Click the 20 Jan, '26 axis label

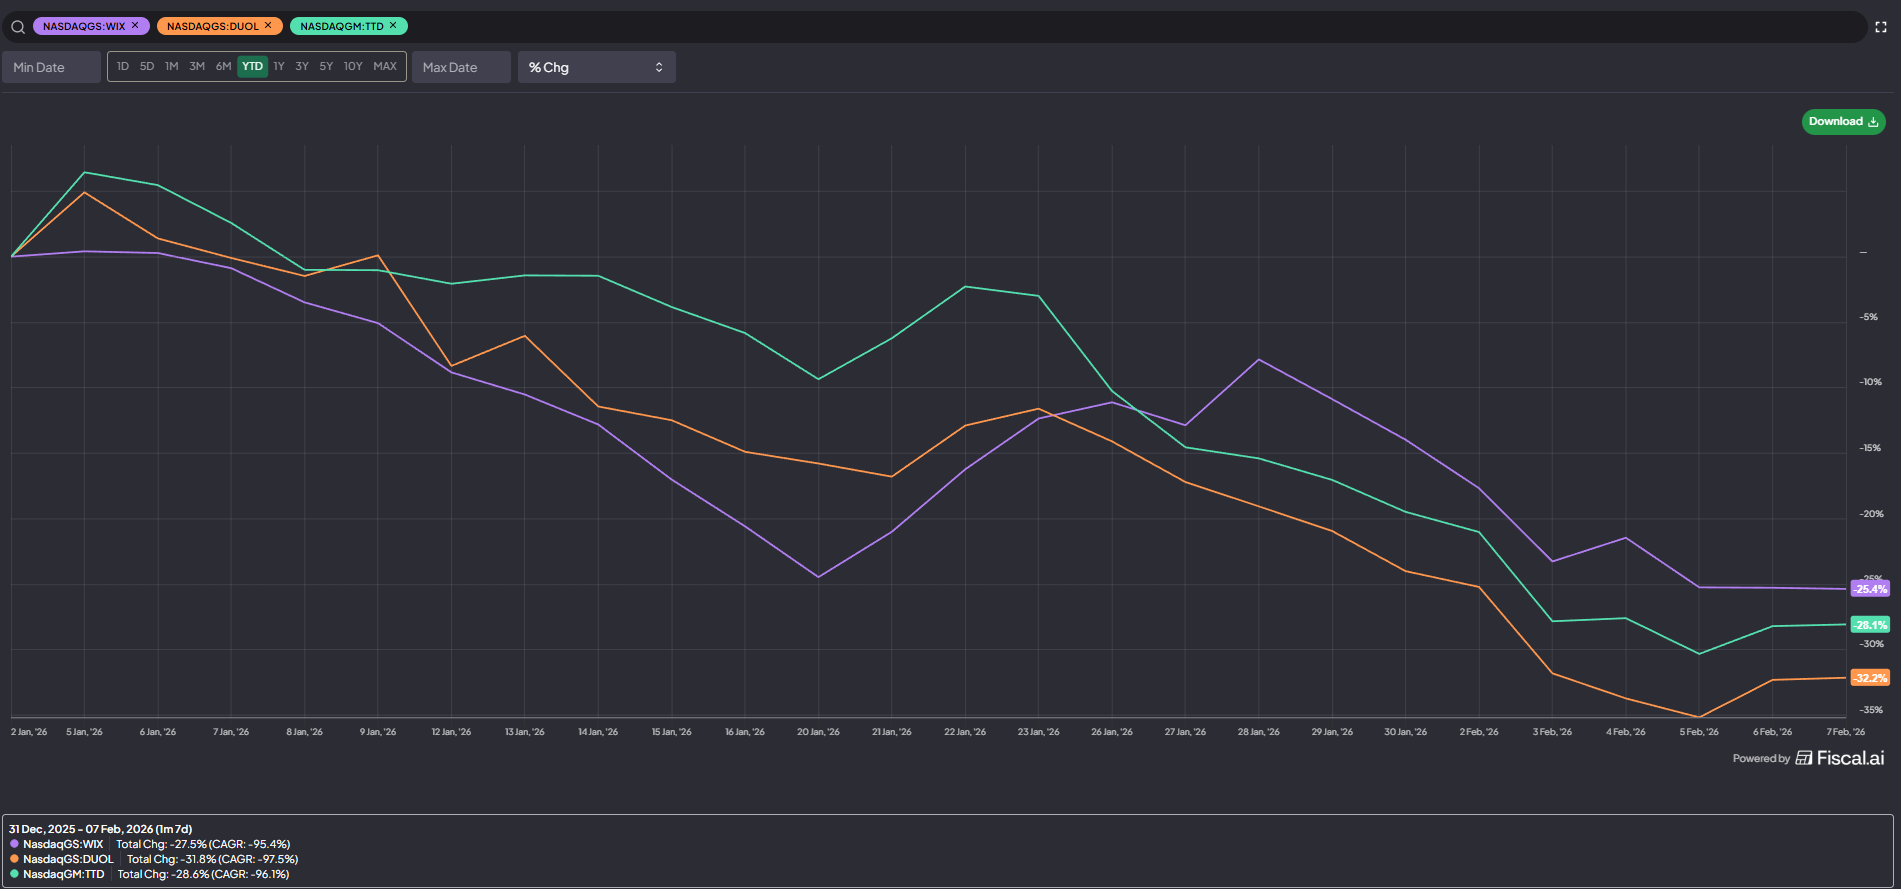818,732
